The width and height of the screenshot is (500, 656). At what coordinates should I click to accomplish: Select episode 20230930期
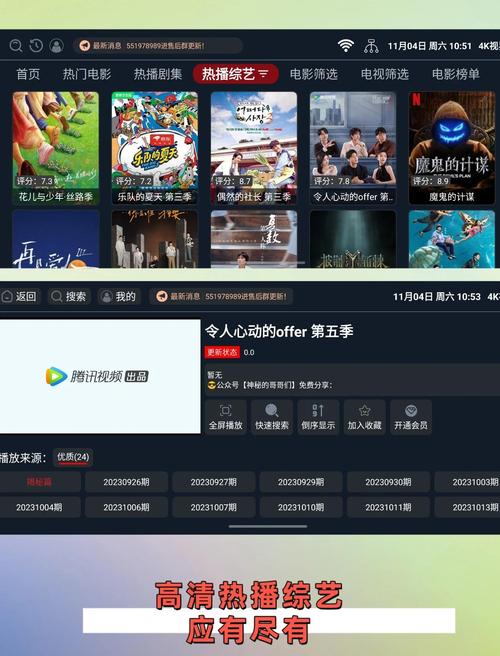pyautogui.click(x=388, y=482)
